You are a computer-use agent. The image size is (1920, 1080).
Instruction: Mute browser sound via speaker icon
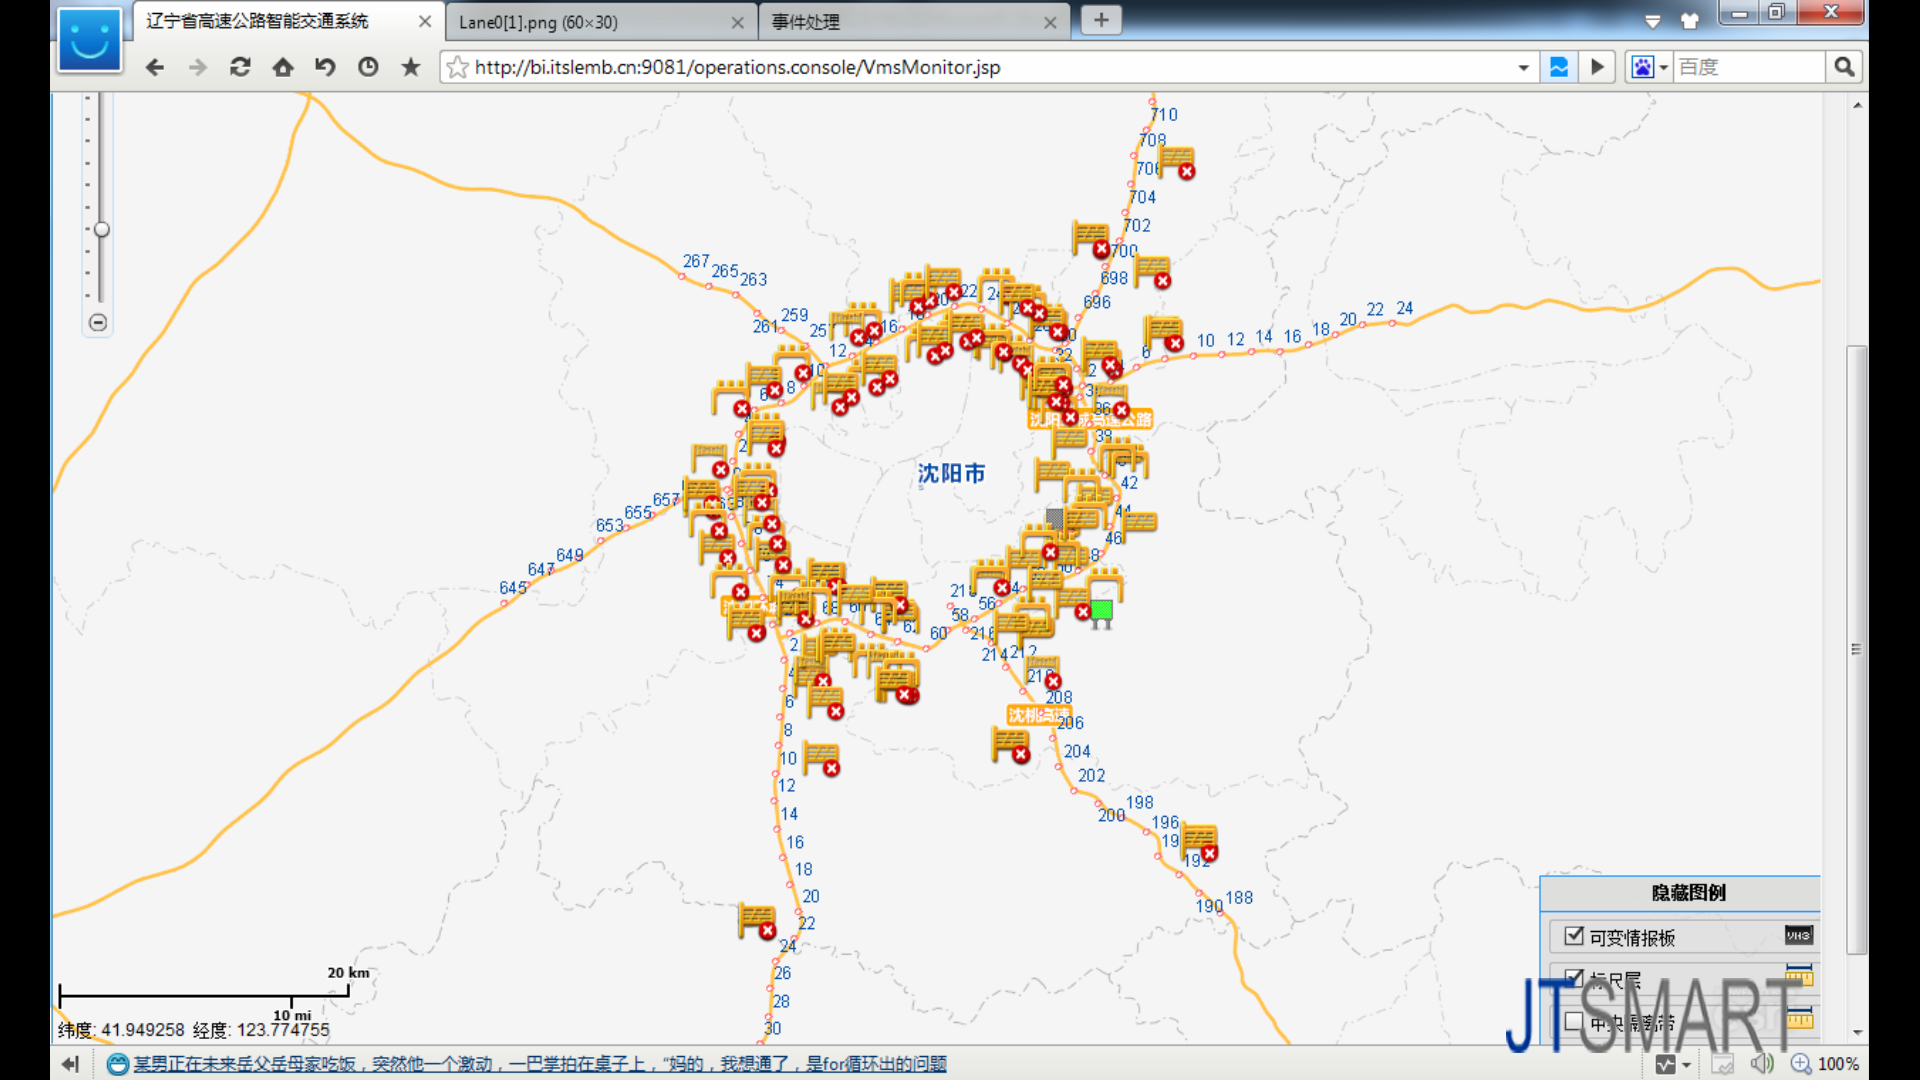point(1762,1064)
